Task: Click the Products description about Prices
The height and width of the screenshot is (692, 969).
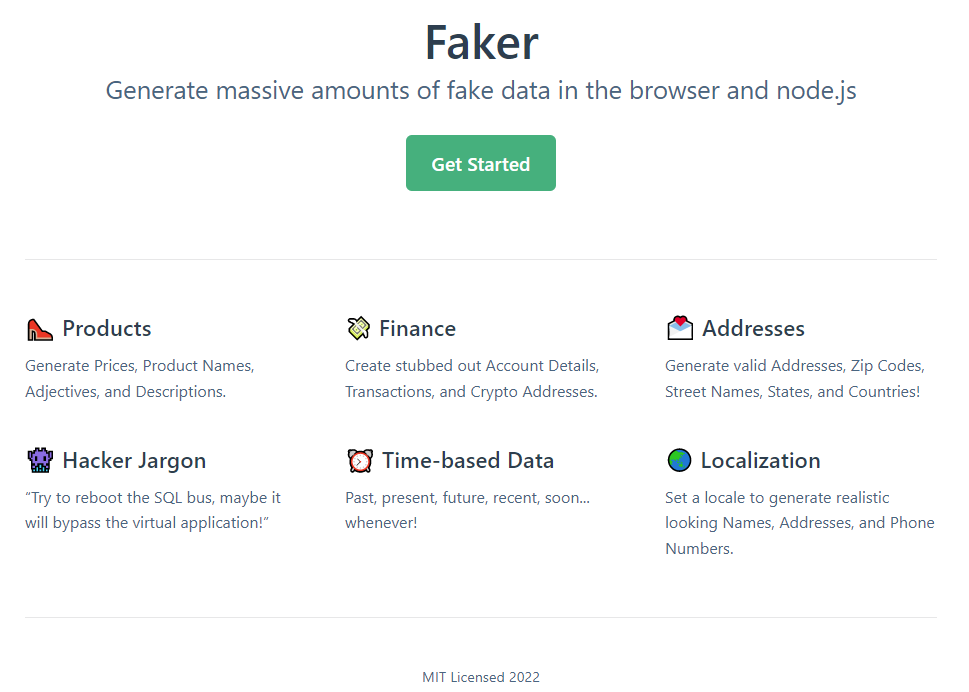Action: coord(140,379)
